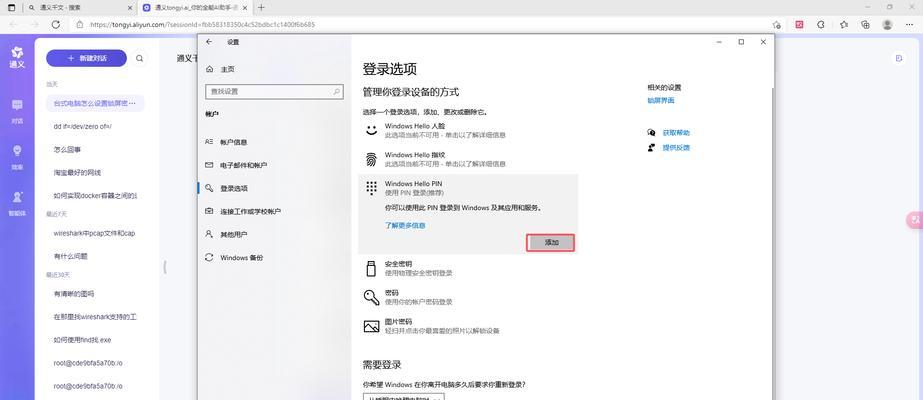Open the browser Favorites list icon
923x400 pixels.
[x=844, y=25]
